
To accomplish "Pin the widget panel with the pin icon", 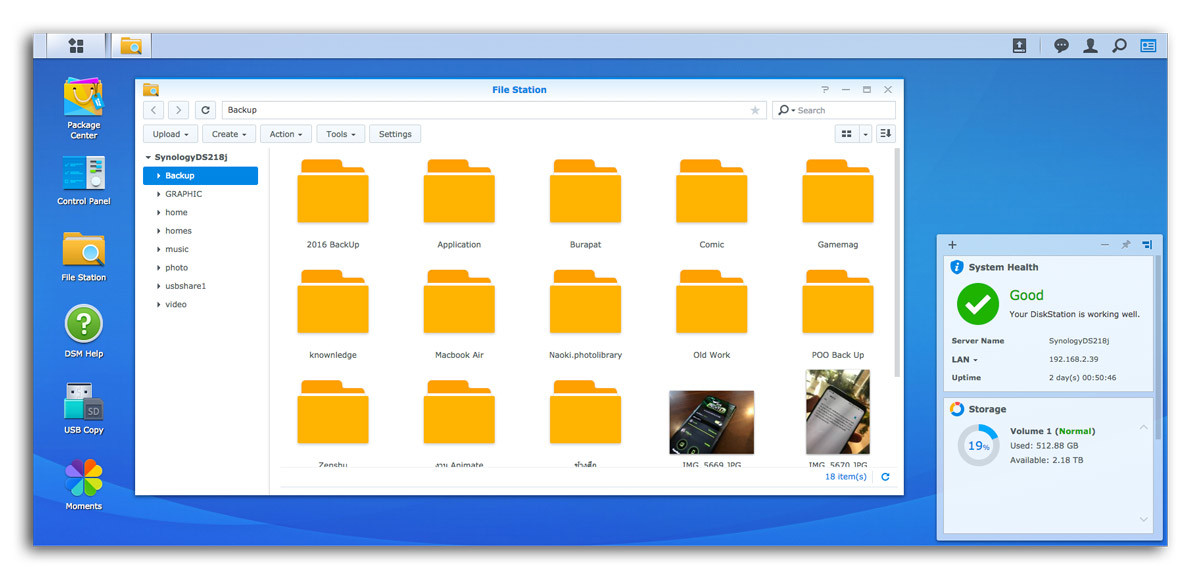I will click(x=1126, y=245).
